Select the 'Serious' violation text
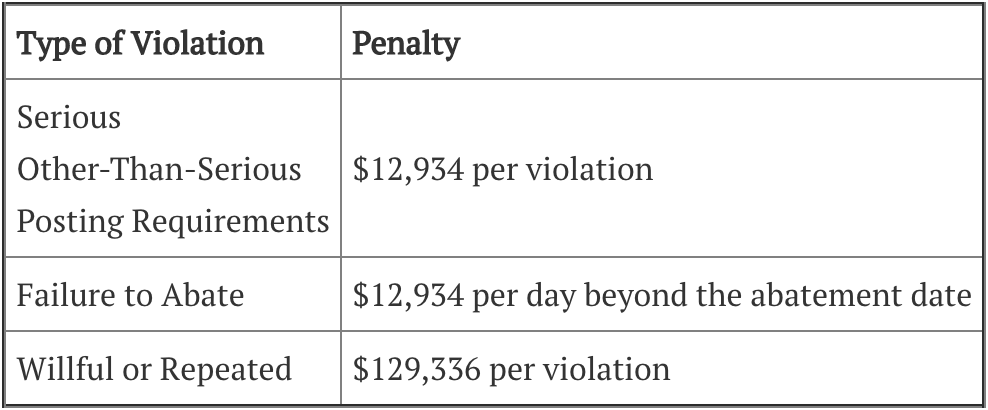Viewport: 988px width, 410px height. point(69,117)
